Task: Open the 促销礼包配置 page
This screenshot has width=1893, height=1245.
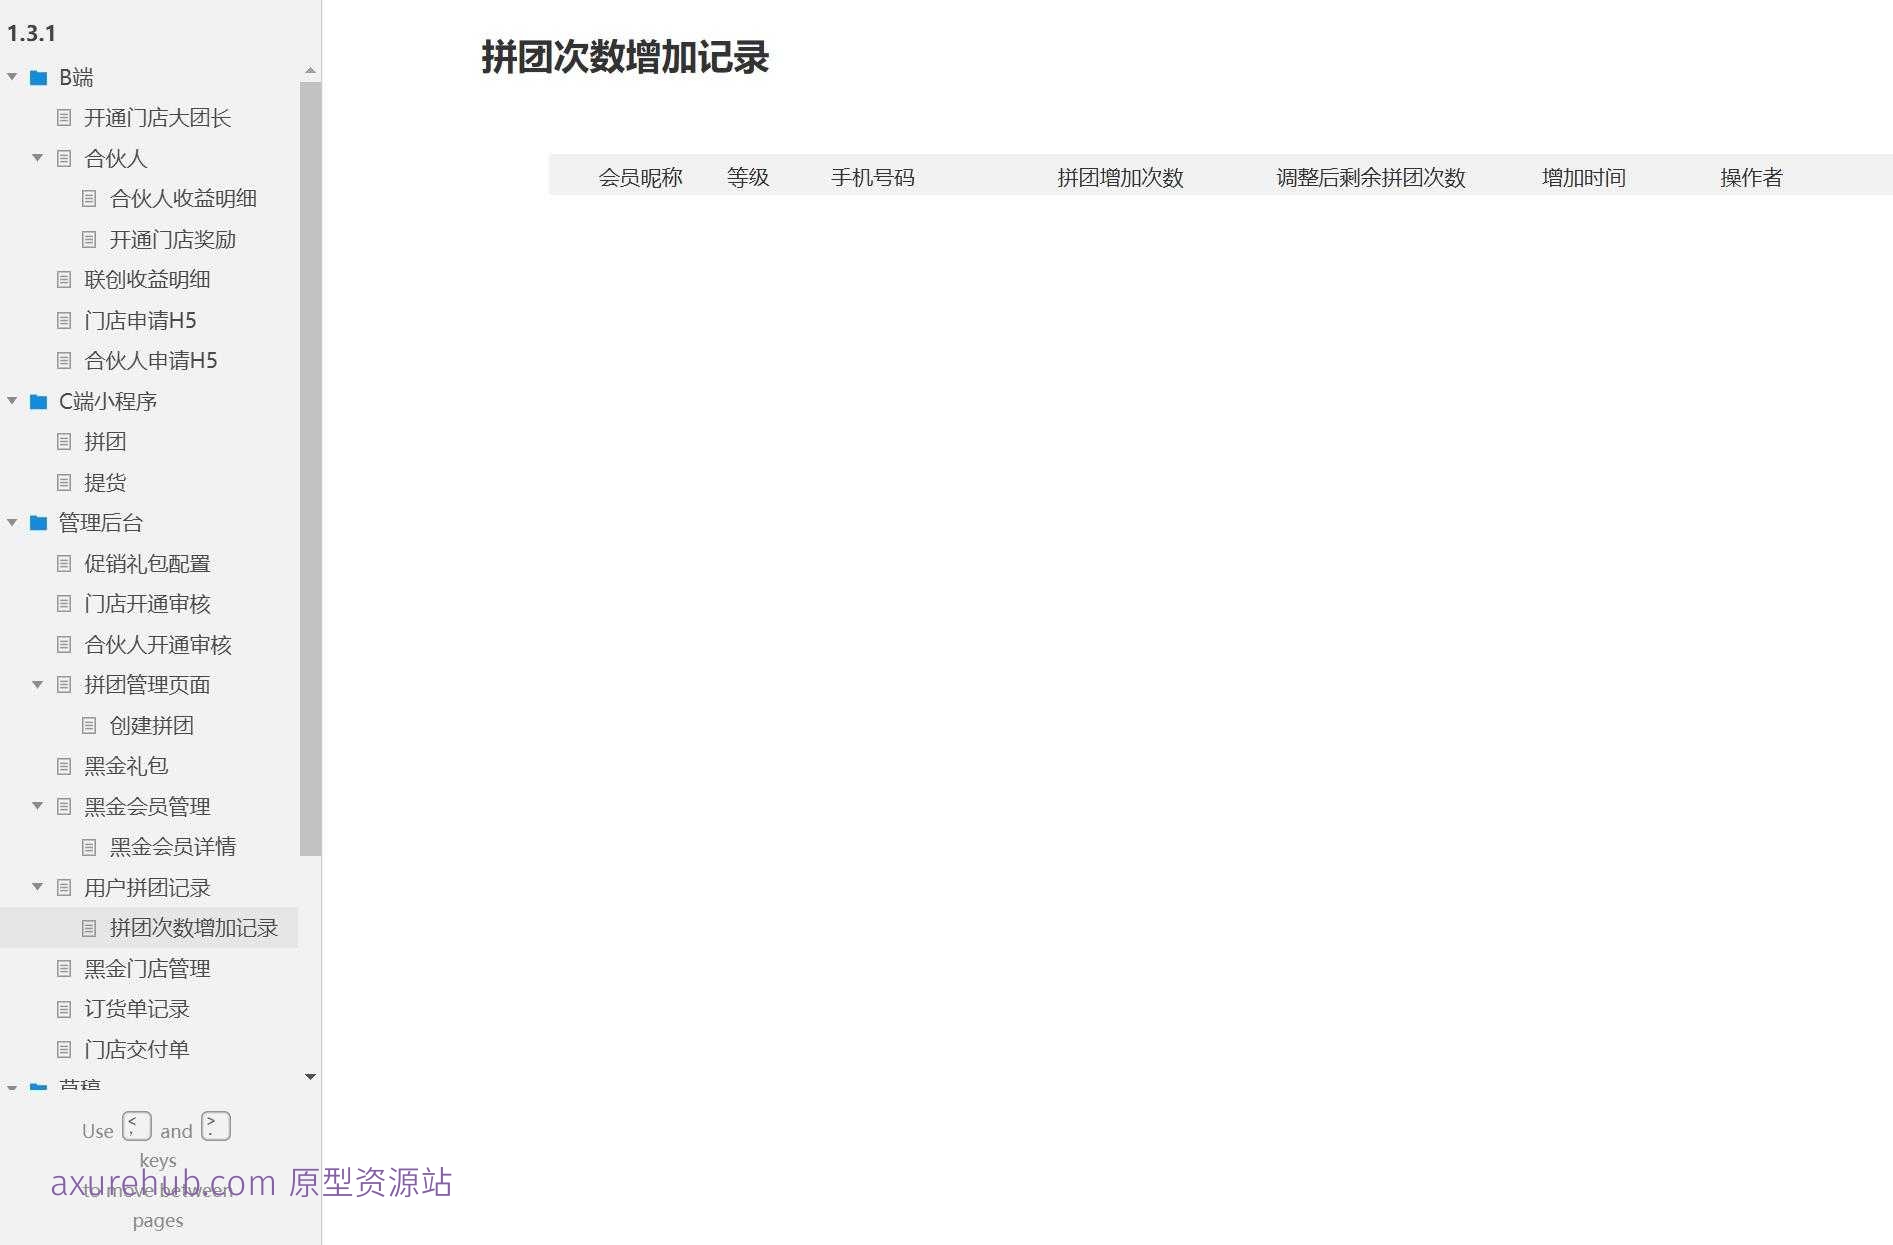Action: pos(148,563)
